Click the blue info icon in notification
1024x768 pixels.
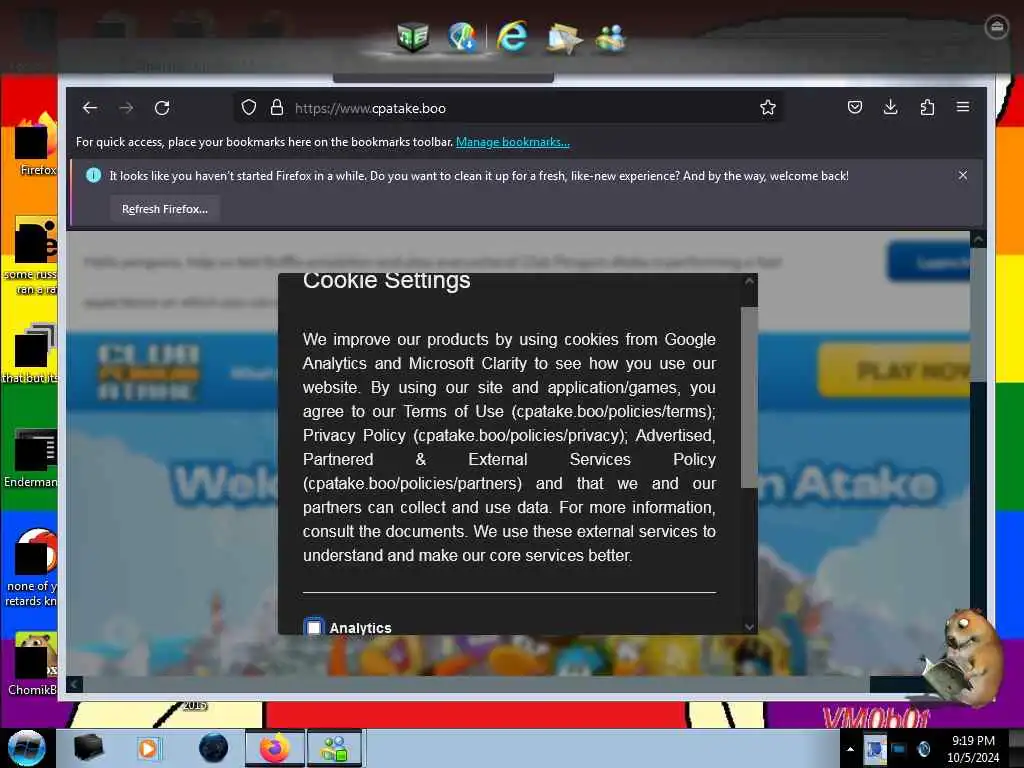point(93,175)
